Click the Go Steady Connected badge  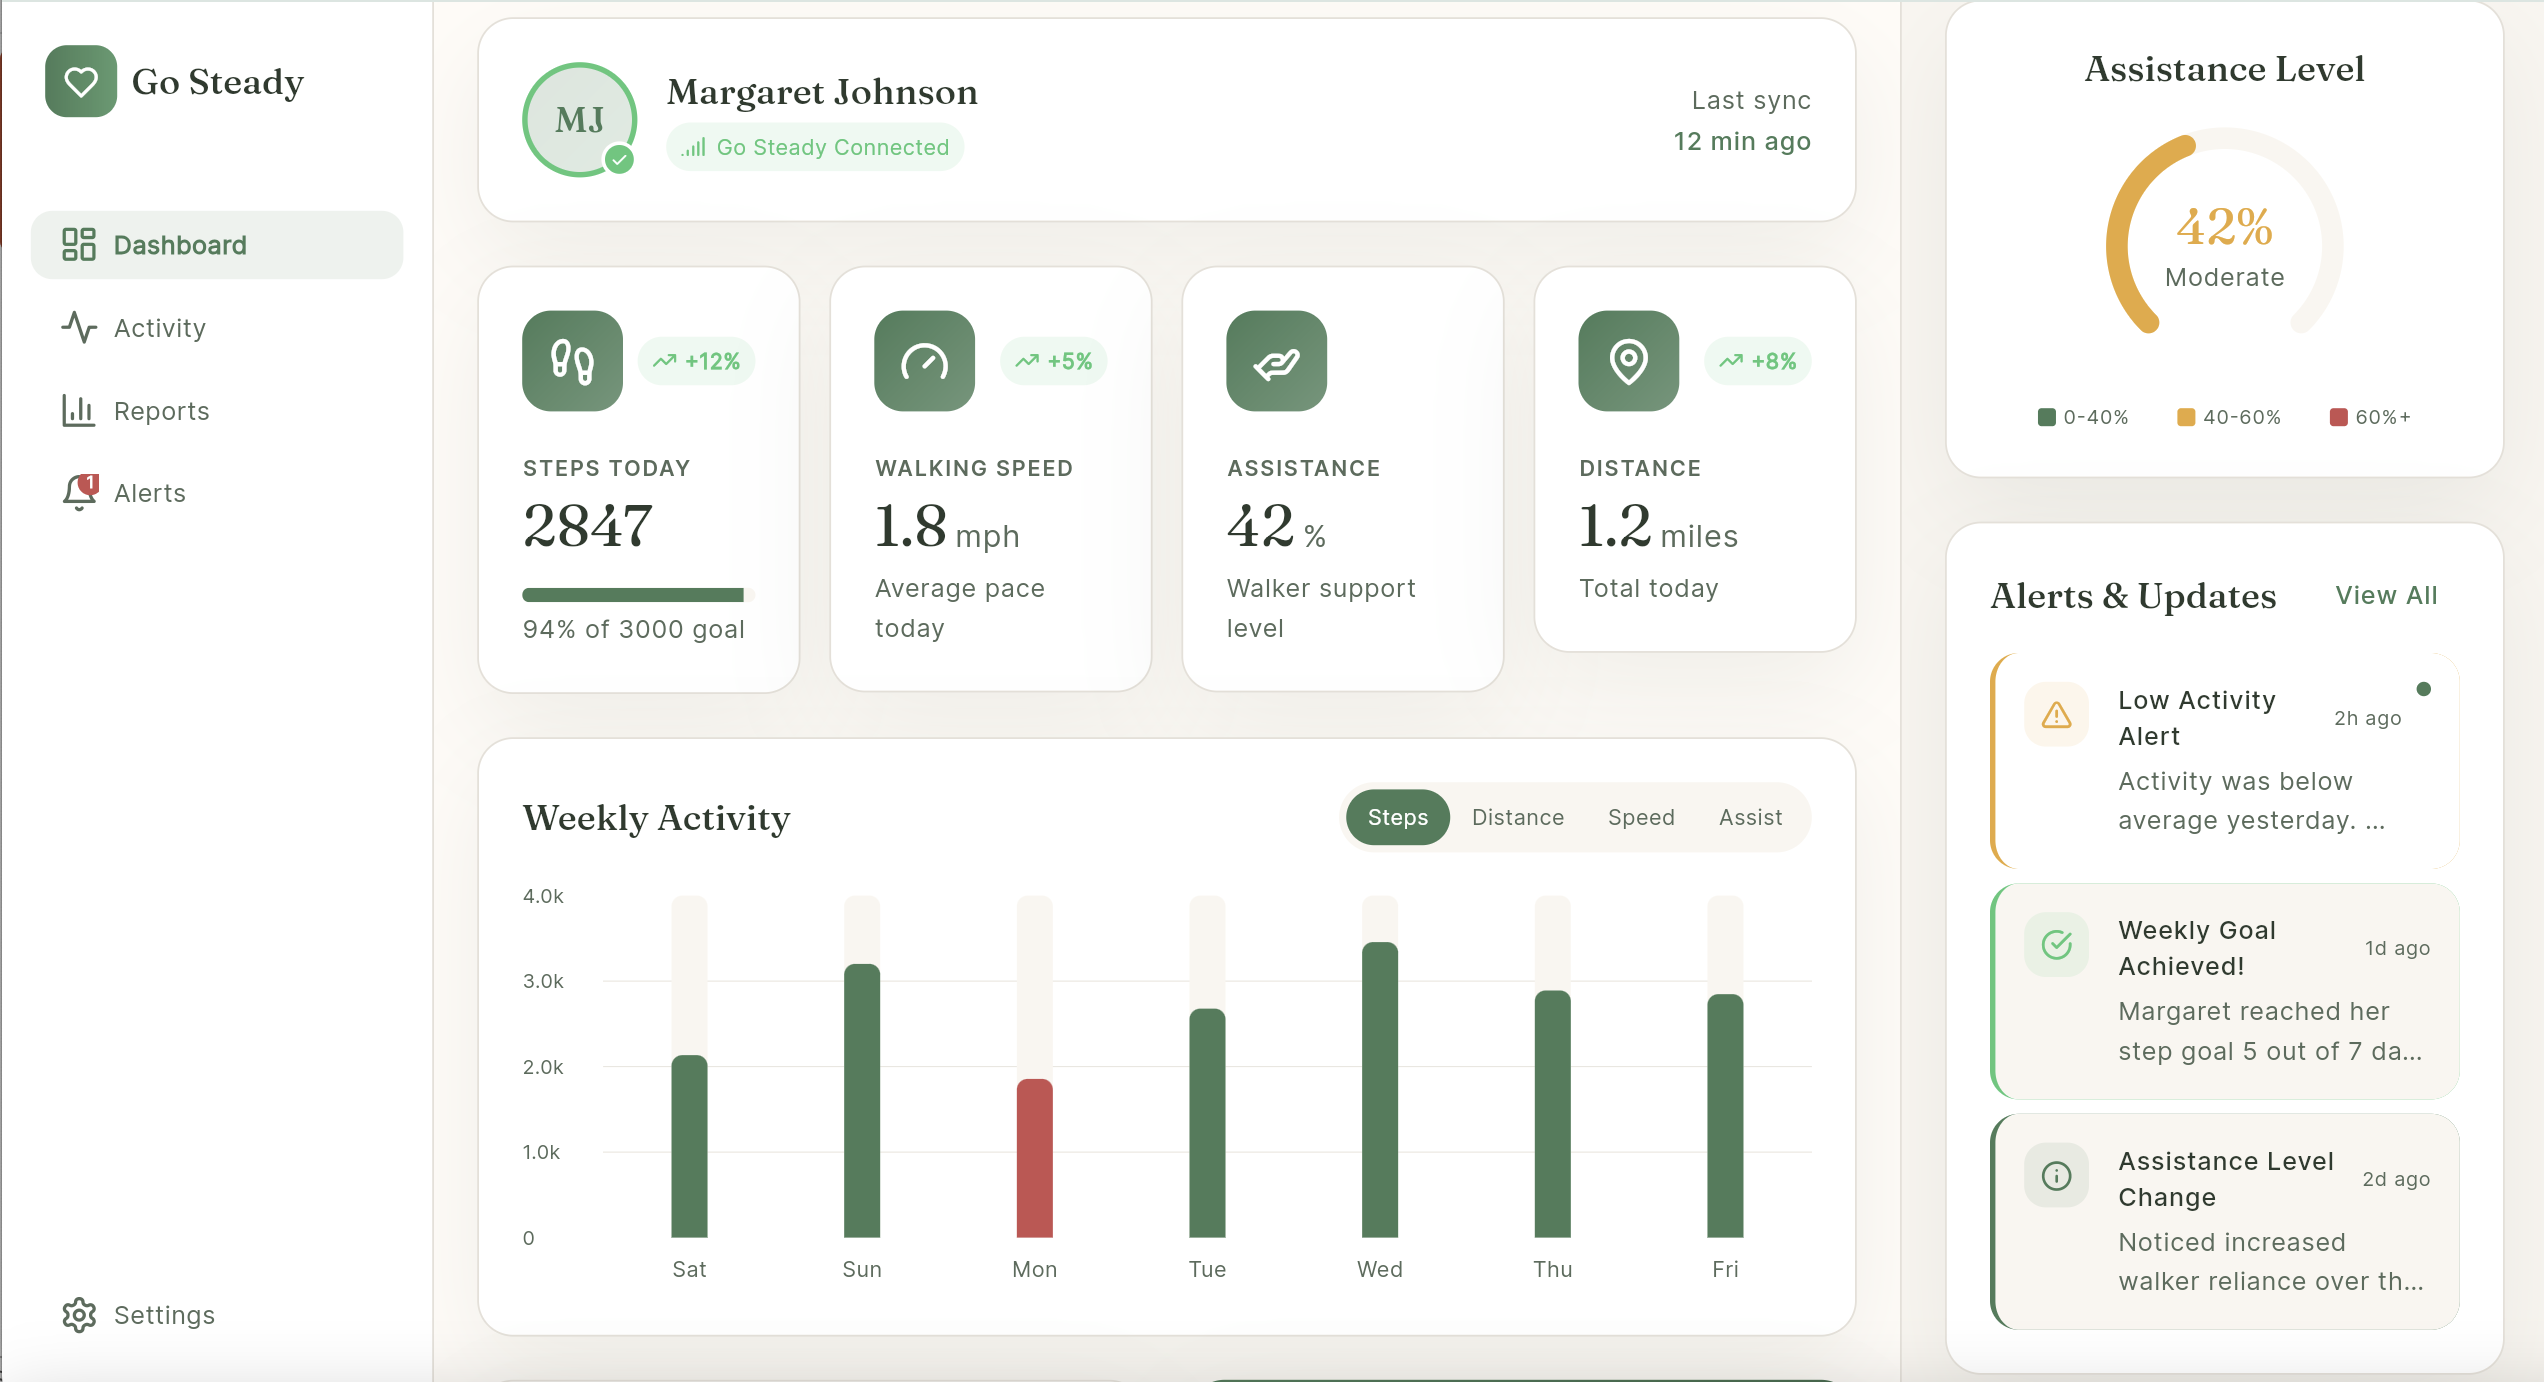coord(814,146)
